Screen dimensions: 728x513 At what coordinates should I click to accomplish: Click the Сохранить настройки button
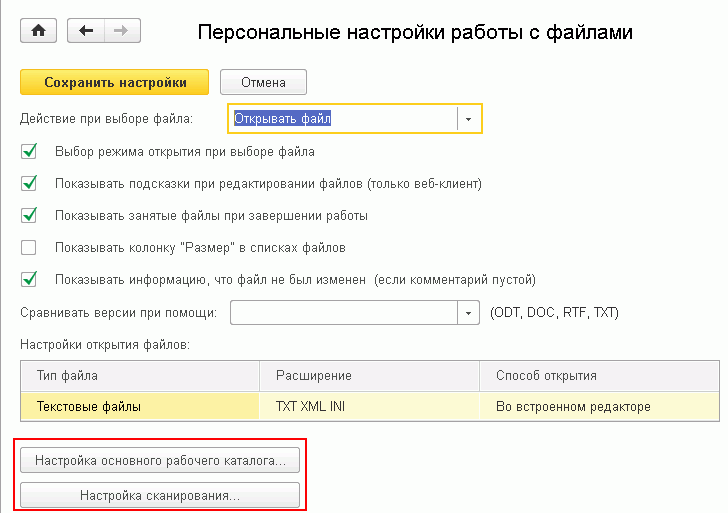tap(114, 82)
